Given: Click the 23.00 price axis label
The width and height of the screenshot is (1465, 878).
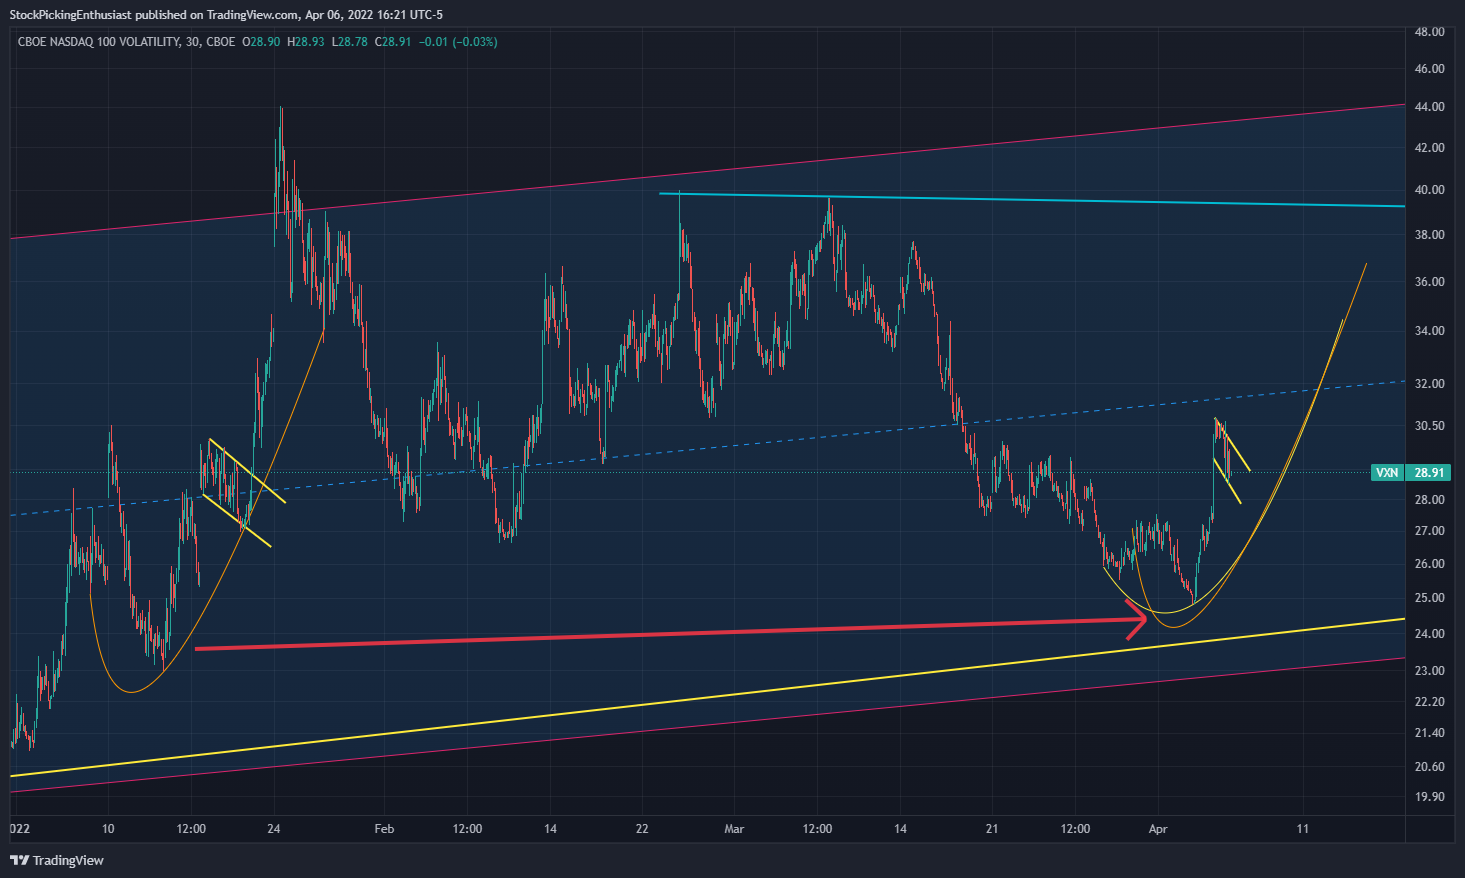Looking at the screenshot, I should tap(1430, 671).
